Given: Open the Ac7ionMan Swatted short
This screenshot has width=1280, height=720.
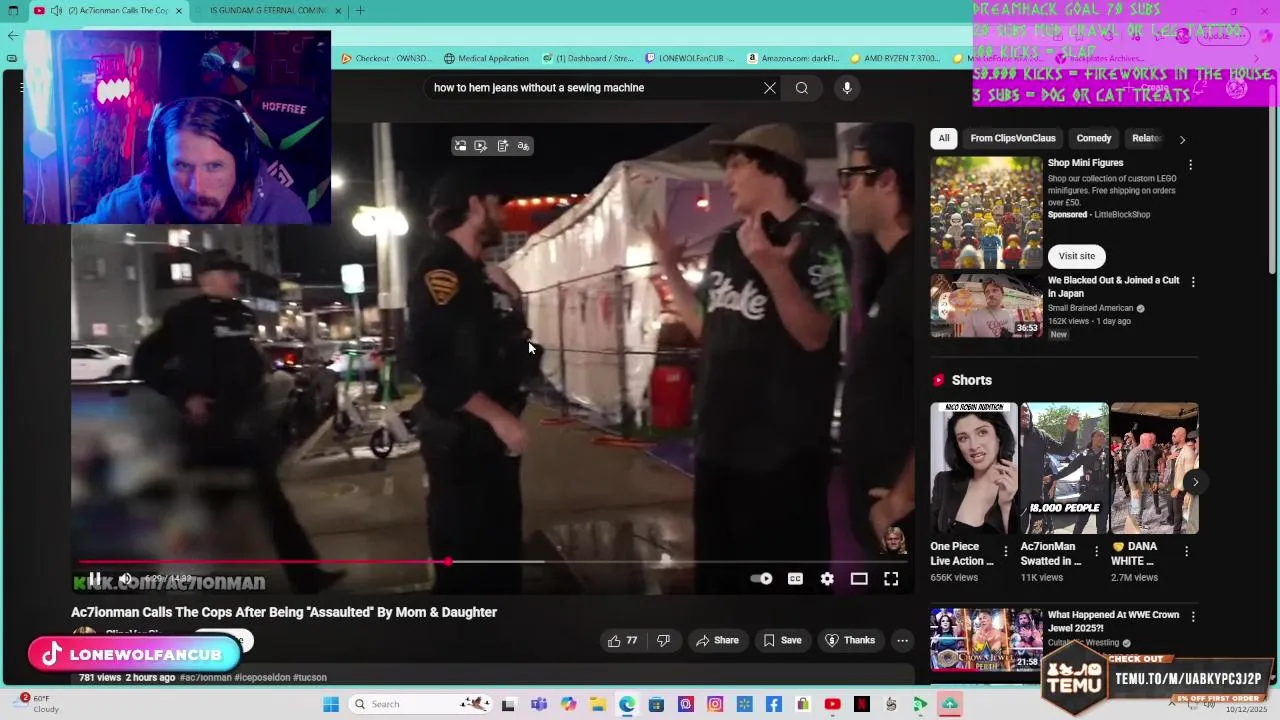Looking at the screenshot, I should (1064, 468).
